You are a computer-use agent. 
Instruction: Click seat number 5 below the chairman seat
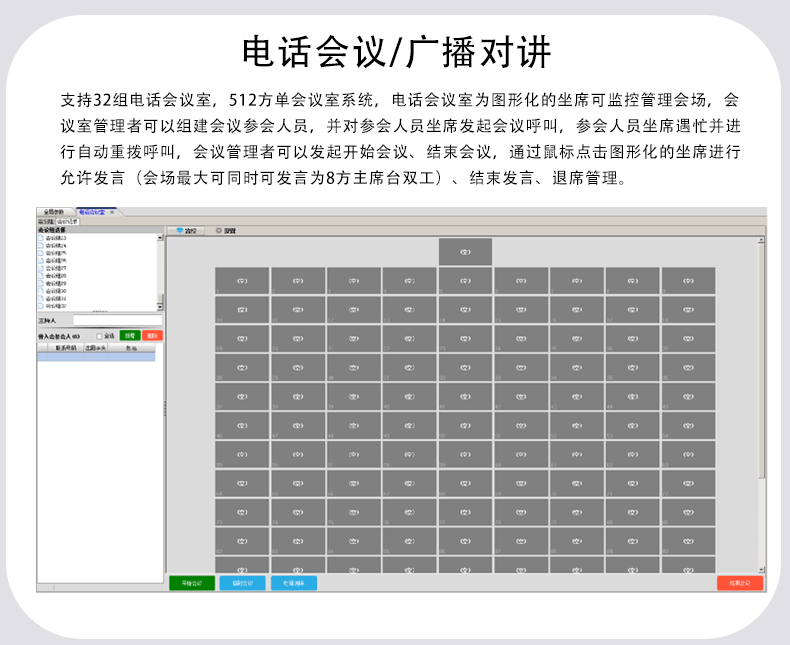[466, 281]
